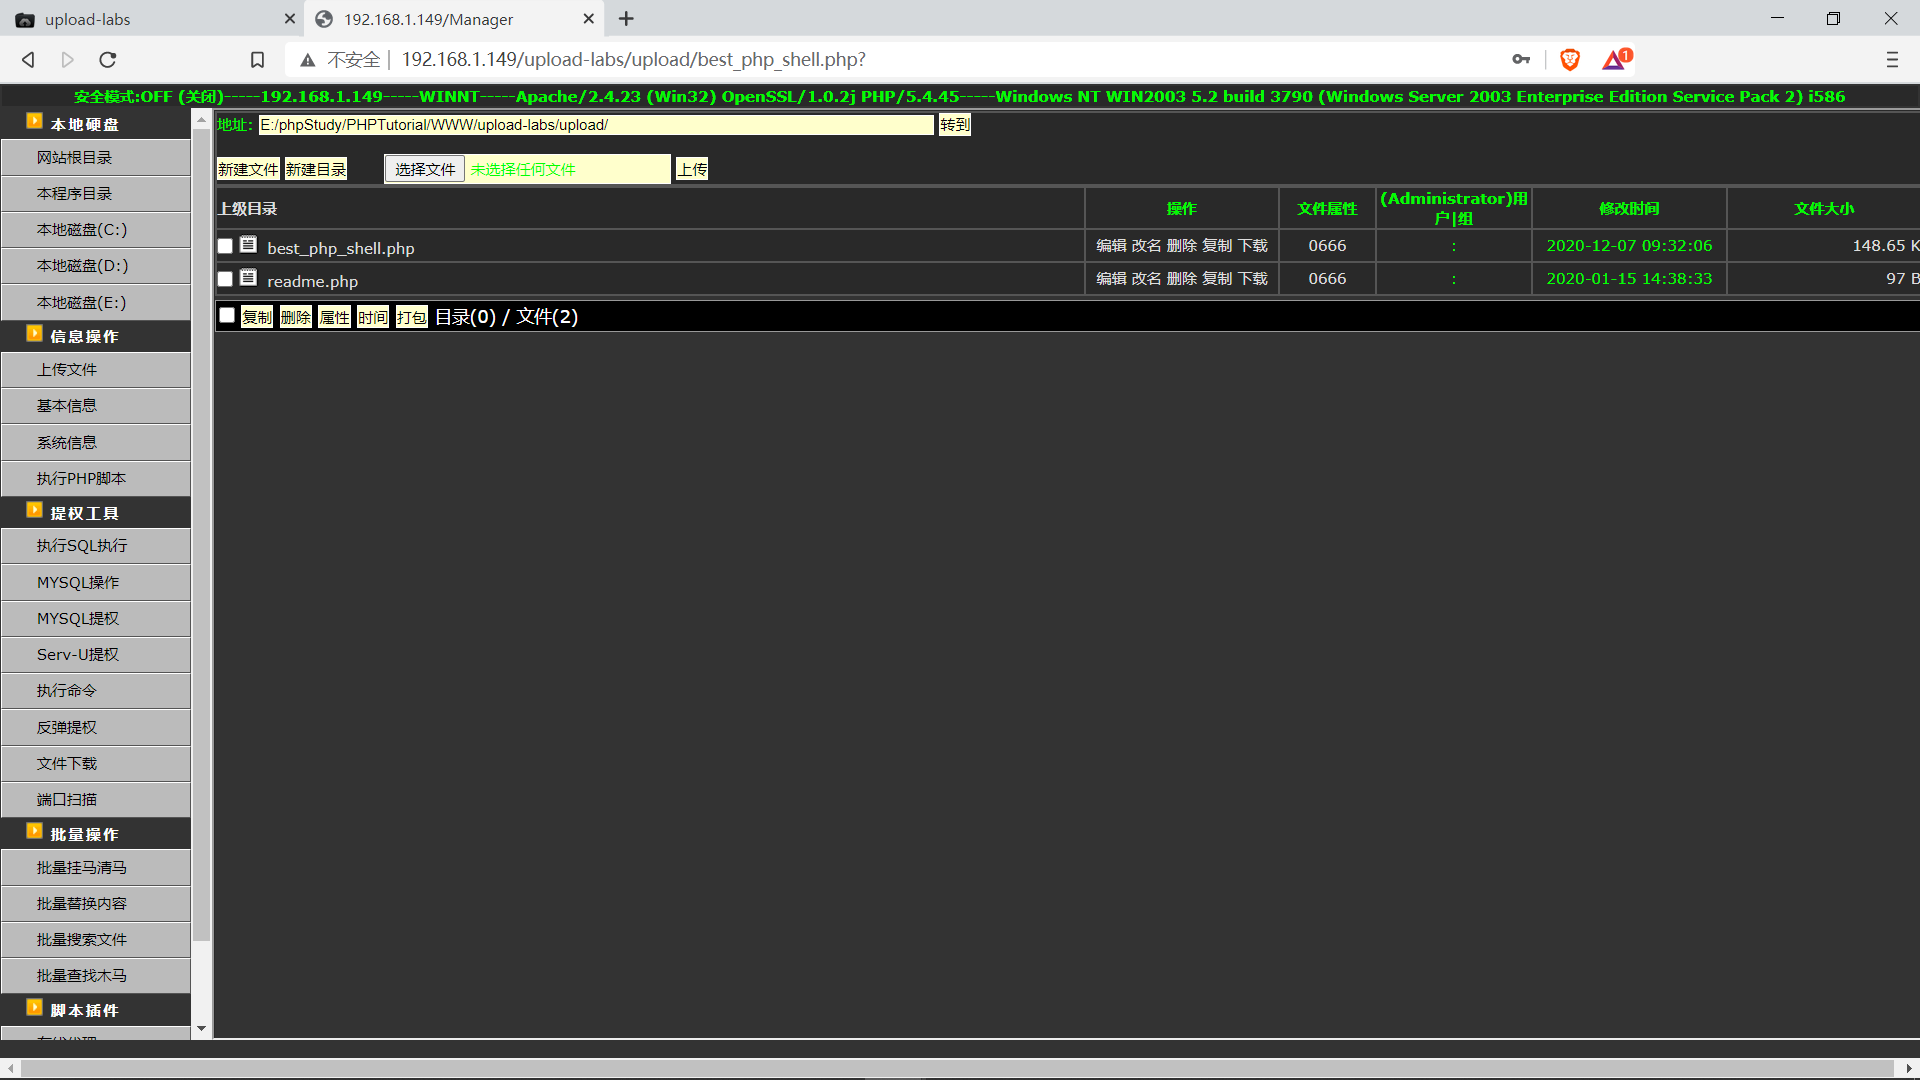Click 新建目录 button
The image size is (1920, 1080).
click(316, 169)
